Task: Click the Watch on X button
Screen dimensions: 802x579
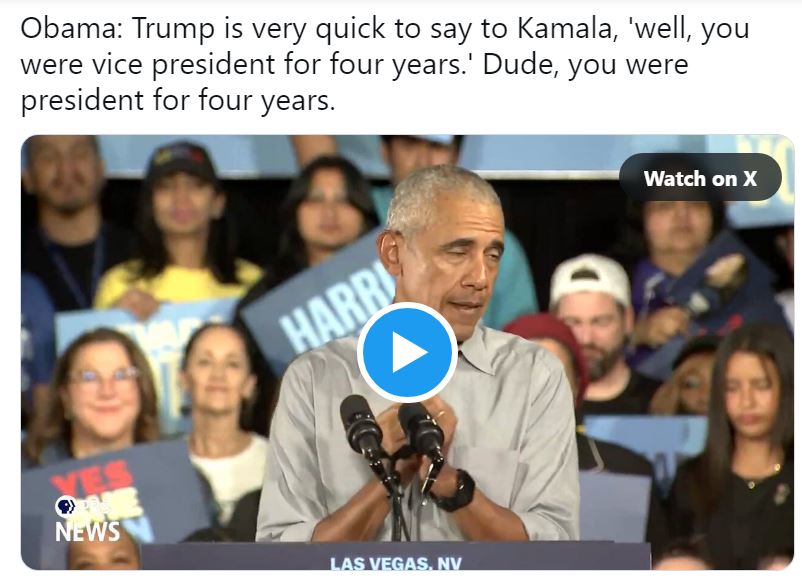Action: pyautogui.click(x=700, y=177)
